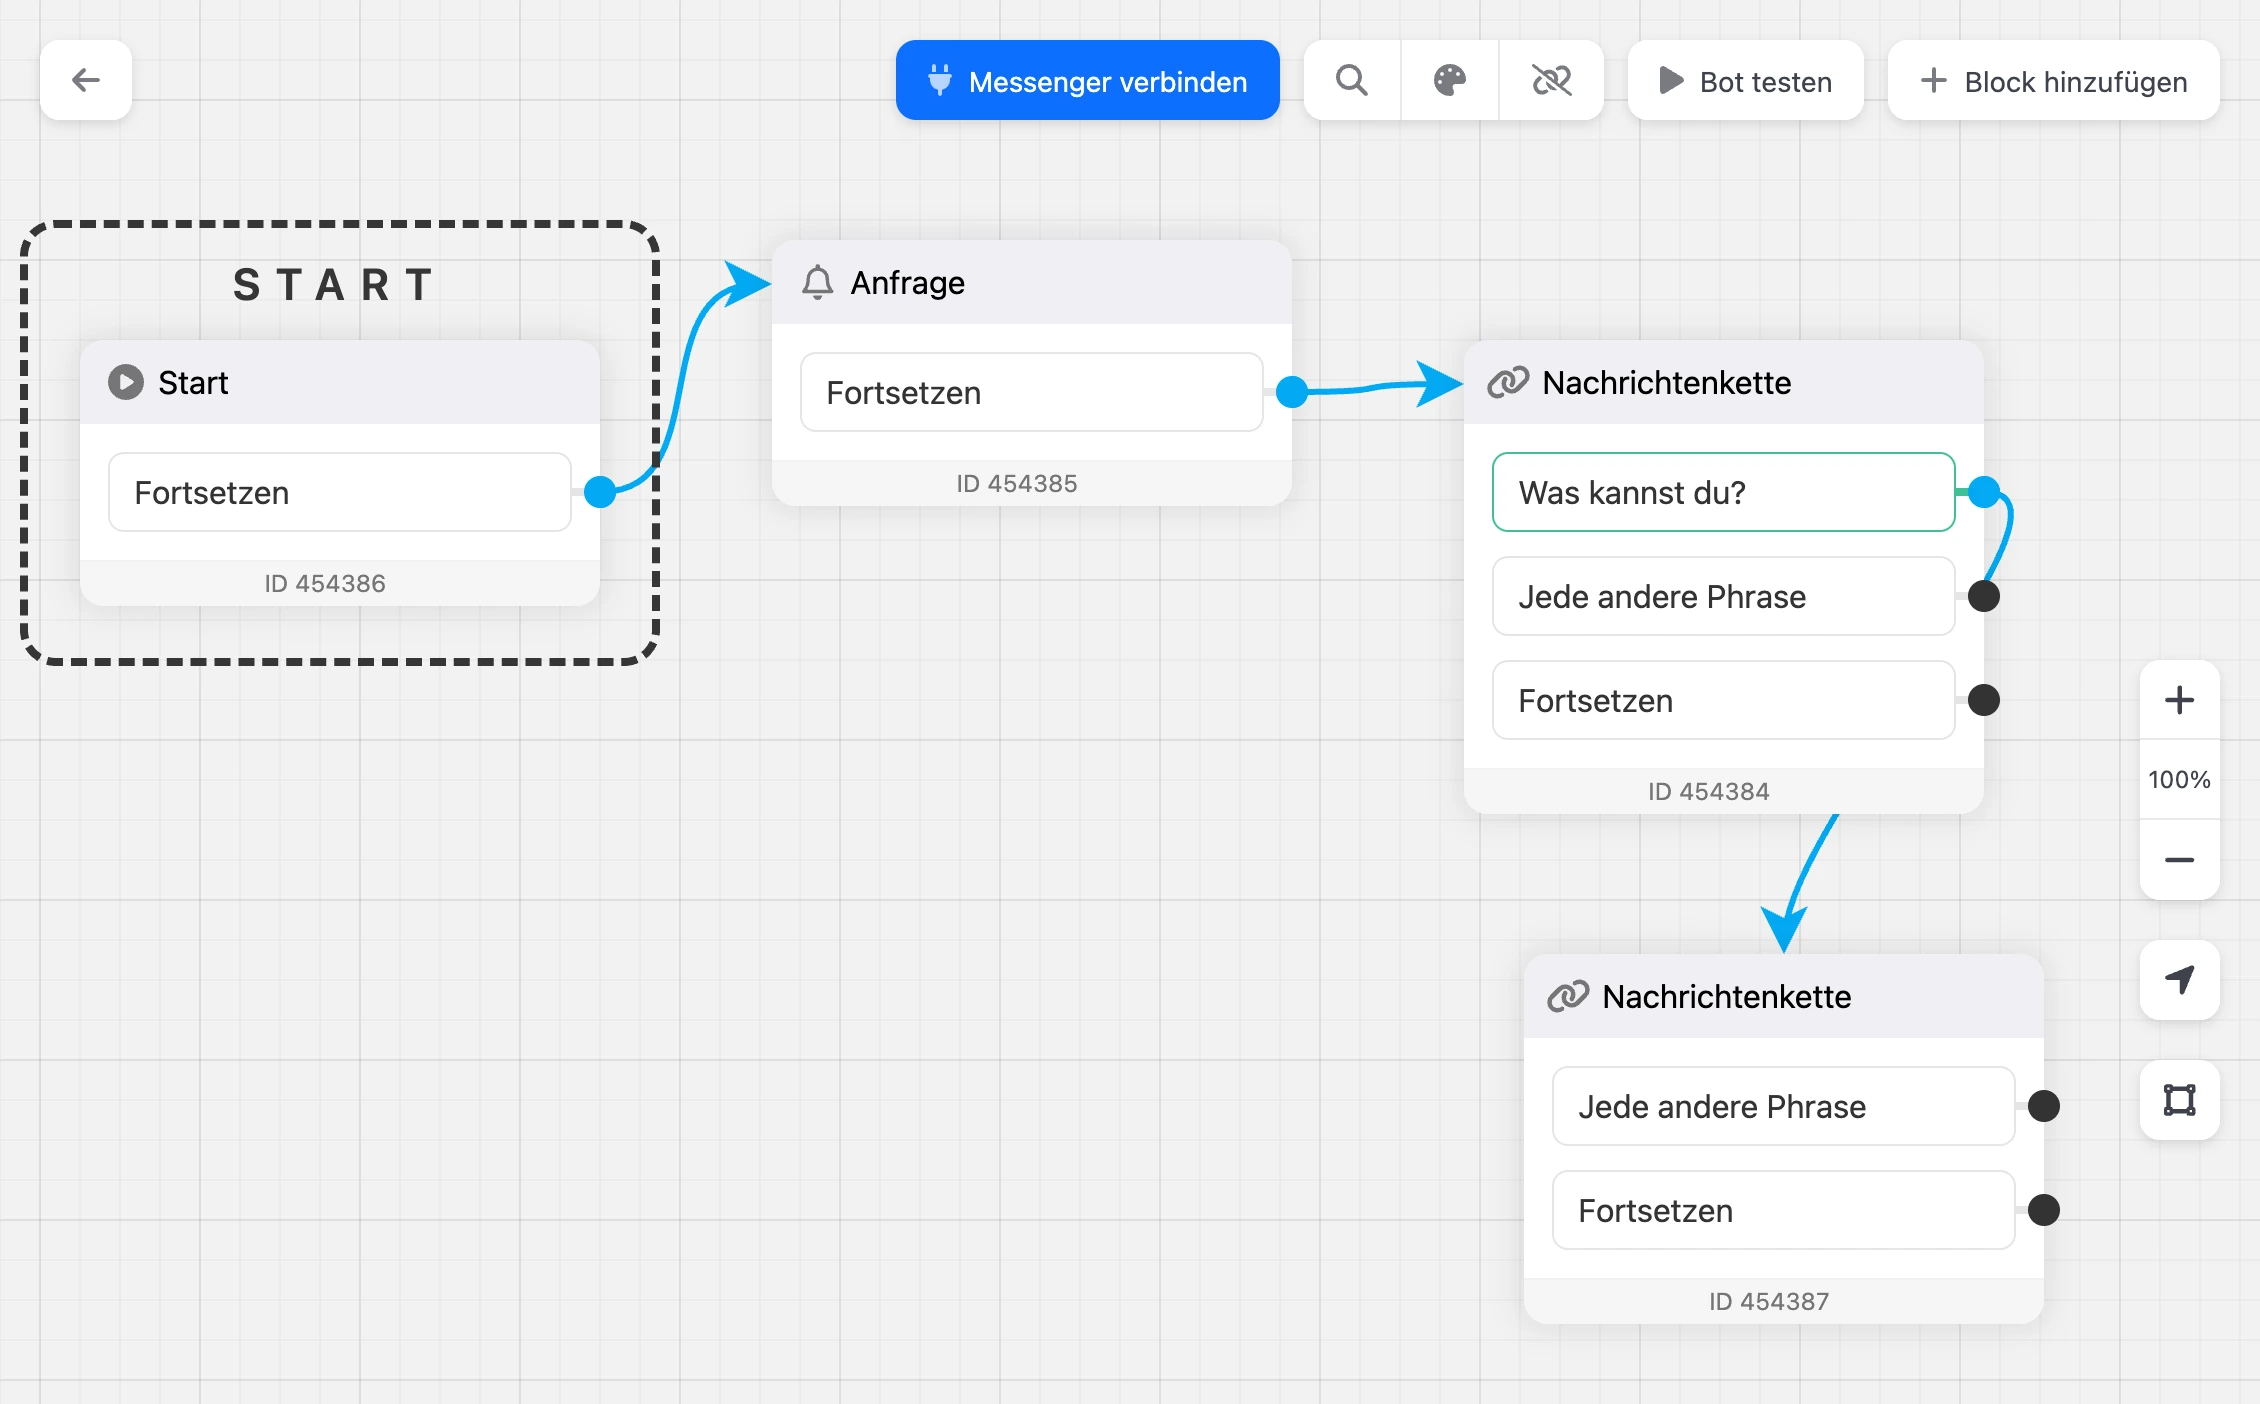Click the dark connector dot beside Jede andere Phrase in block 454384
Viewport: 2260px width, 1404px height.
[x=1984, y=596]
